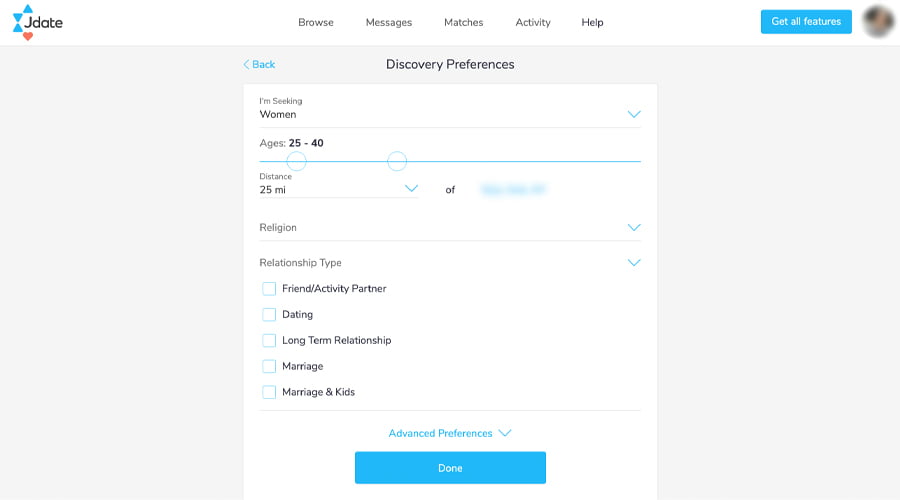Select the Marriage & Kids checkbox
900x500 pixels.
[x=269, y=392]
